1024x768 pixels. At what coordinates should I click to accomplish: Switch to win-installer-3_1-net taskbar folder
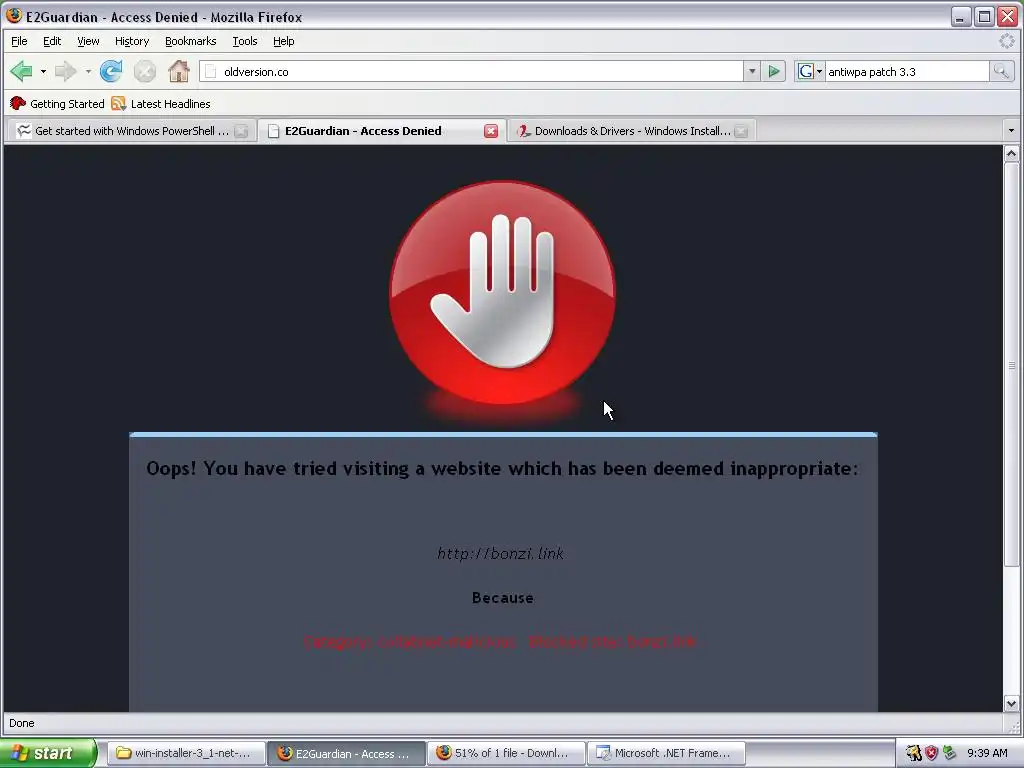tap(186, 753)
